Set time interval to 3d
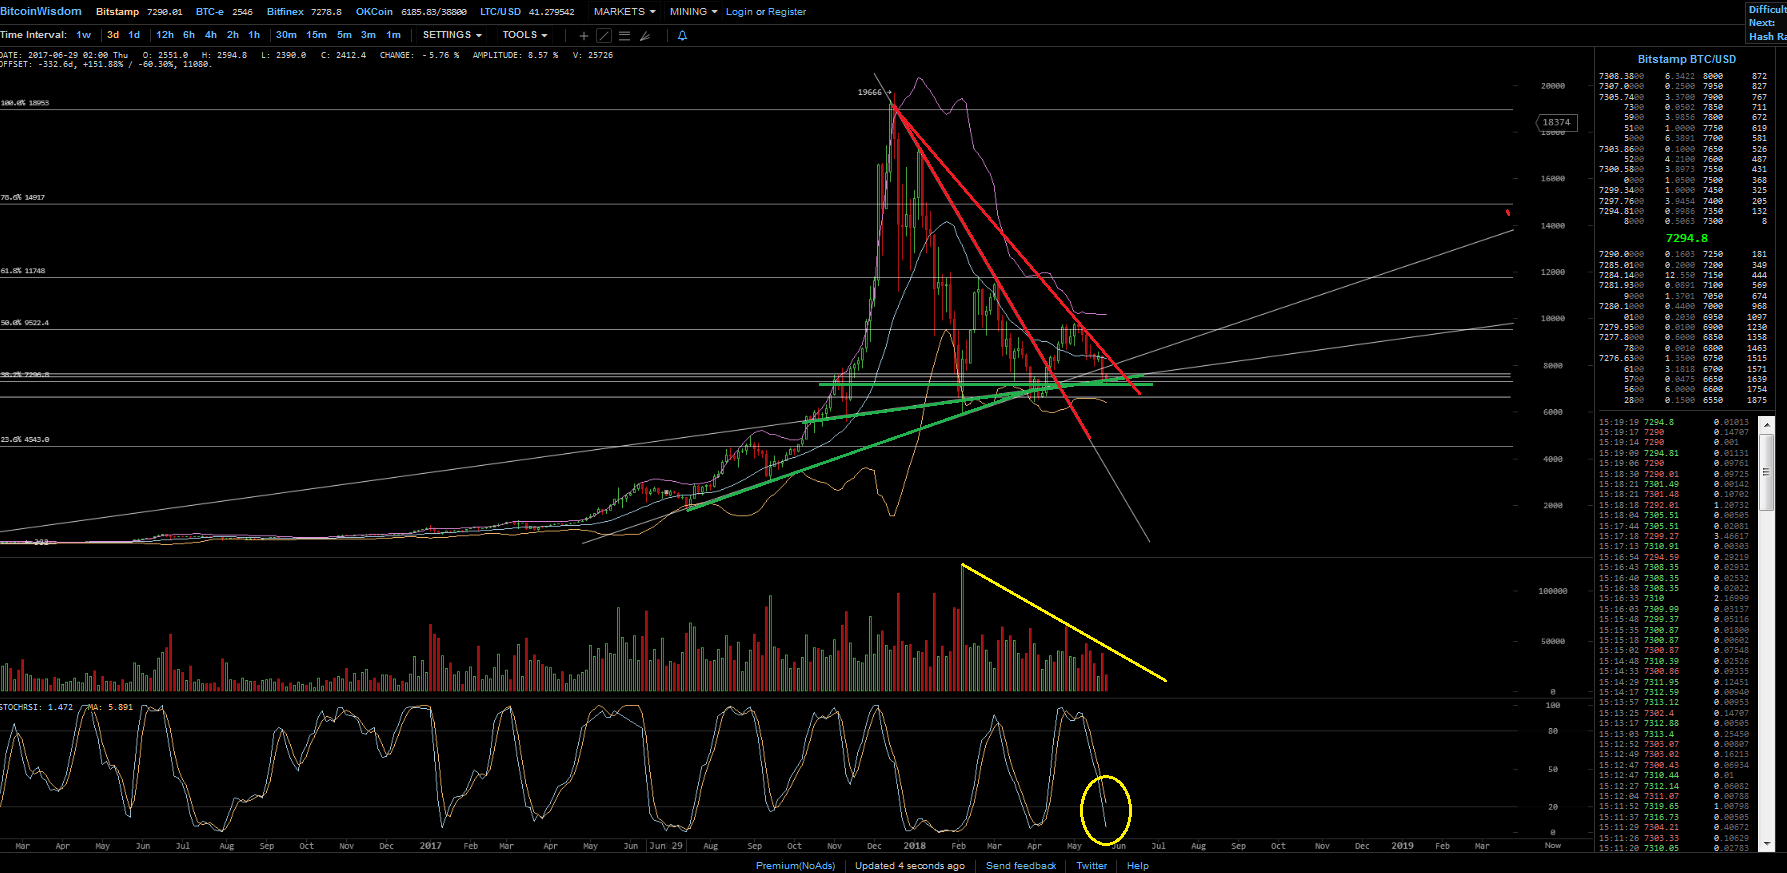Image resolution: width=1787 pixels, height=873 pixels. click(x=113, y=35)
